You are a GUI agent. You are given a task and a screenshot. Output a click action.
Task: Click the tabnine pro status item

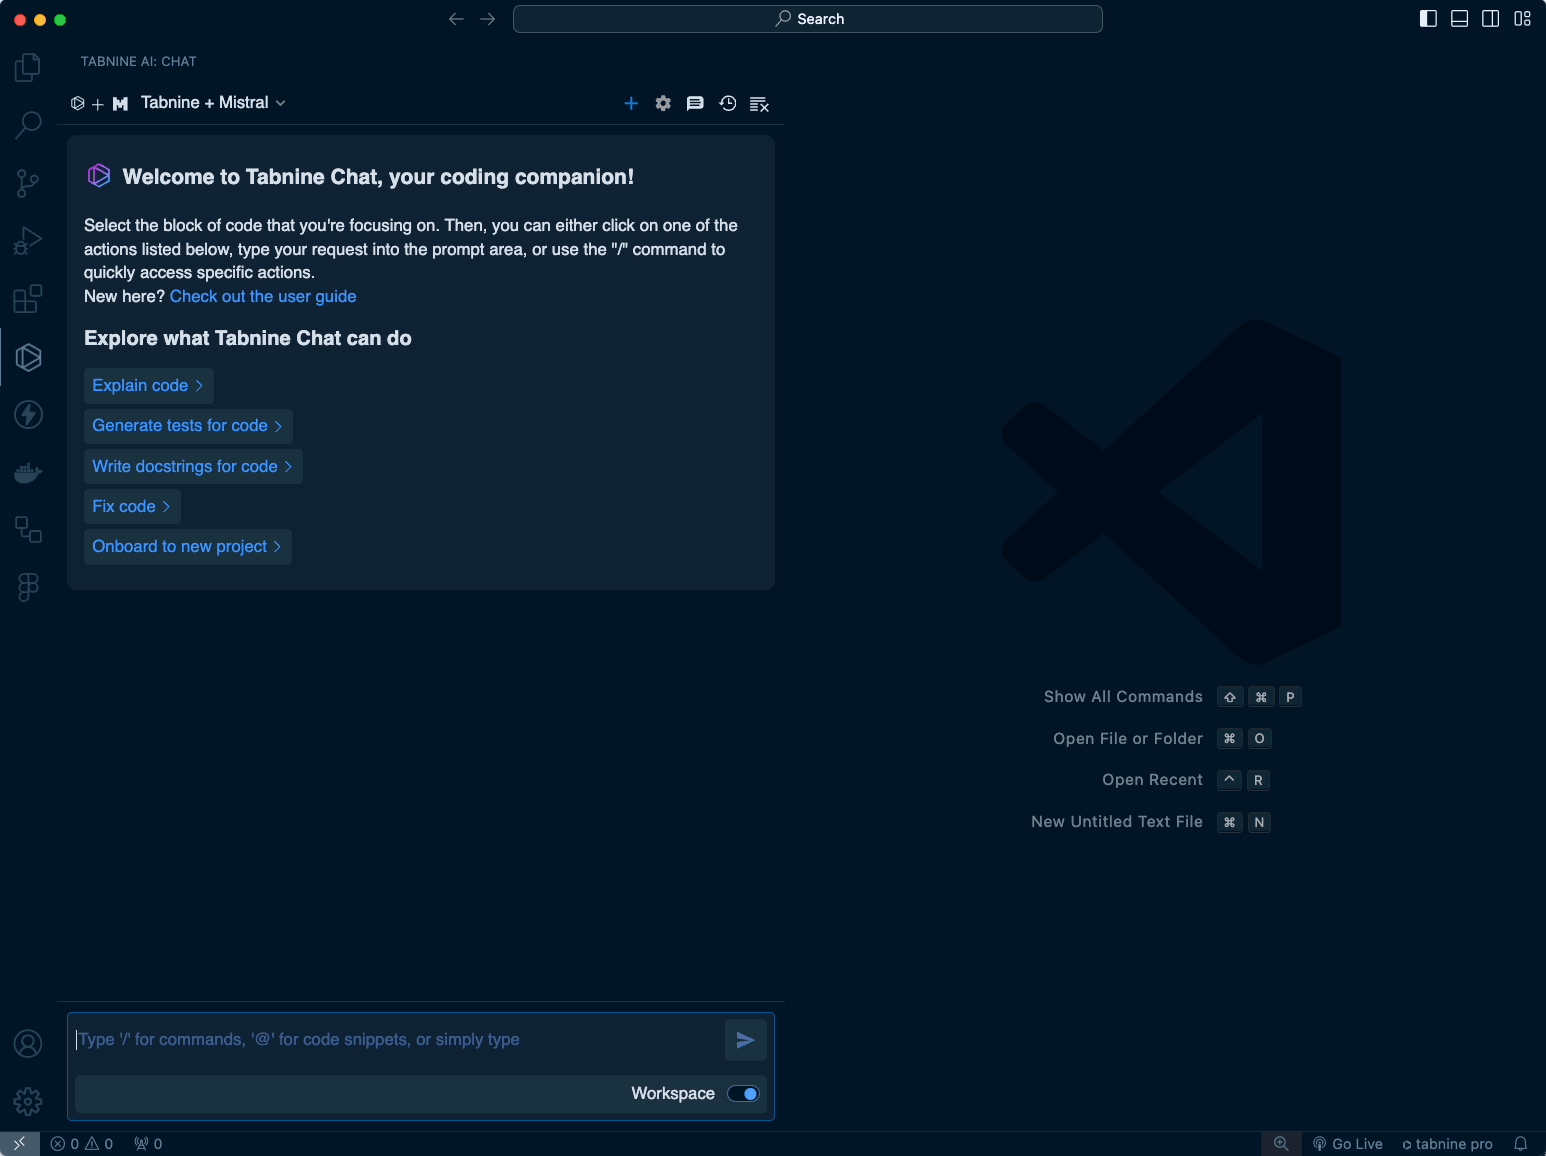(1447, 1144)
